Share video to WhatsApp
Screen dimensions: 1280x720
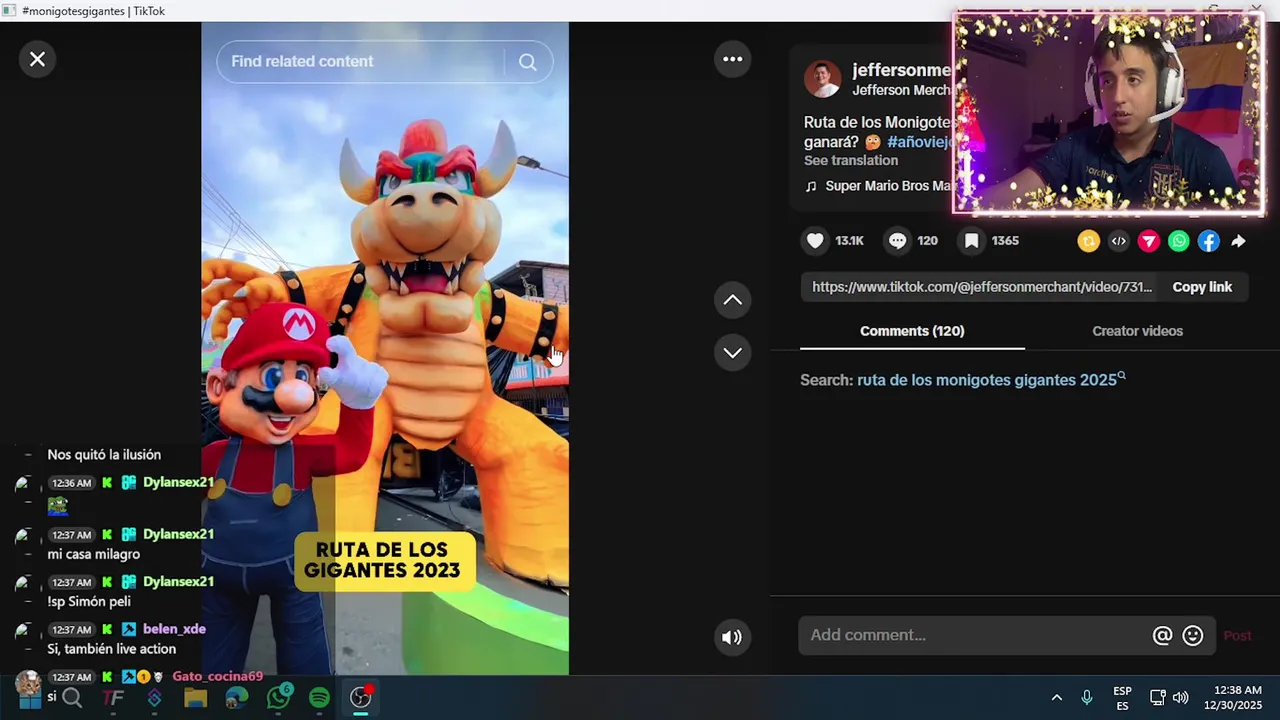(1179, 241)
